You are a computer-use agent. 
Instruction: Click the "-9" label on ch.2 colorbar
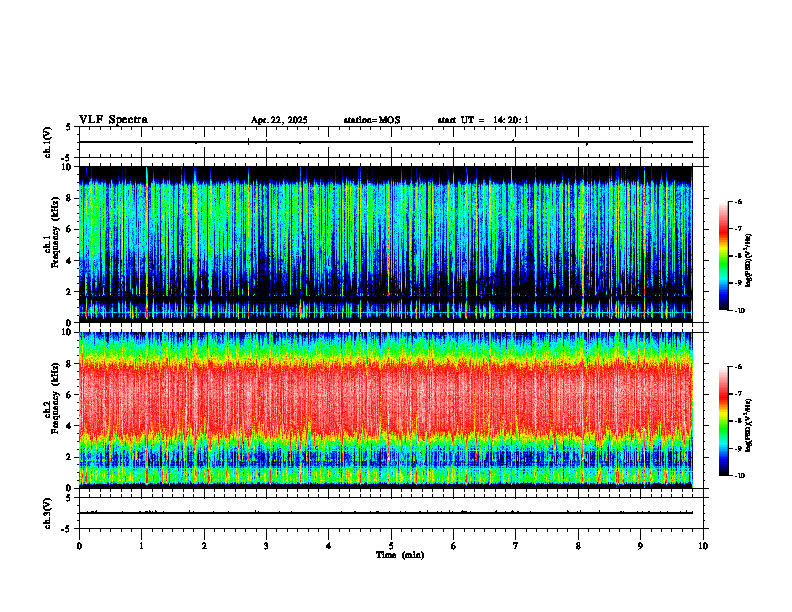click(x=738, y=448)
